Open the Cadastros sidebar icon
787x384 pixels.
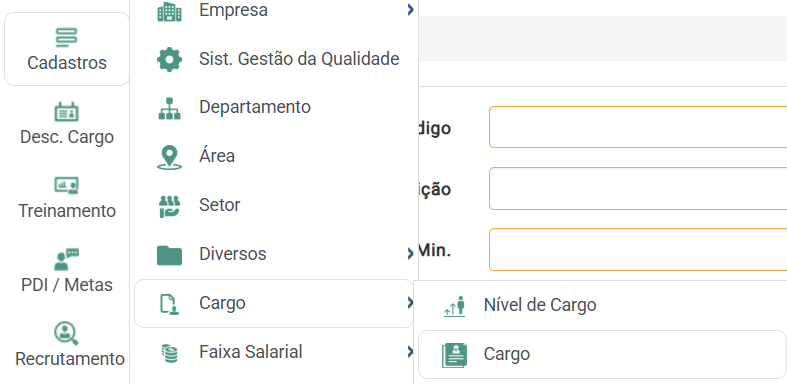click(67, 38)
